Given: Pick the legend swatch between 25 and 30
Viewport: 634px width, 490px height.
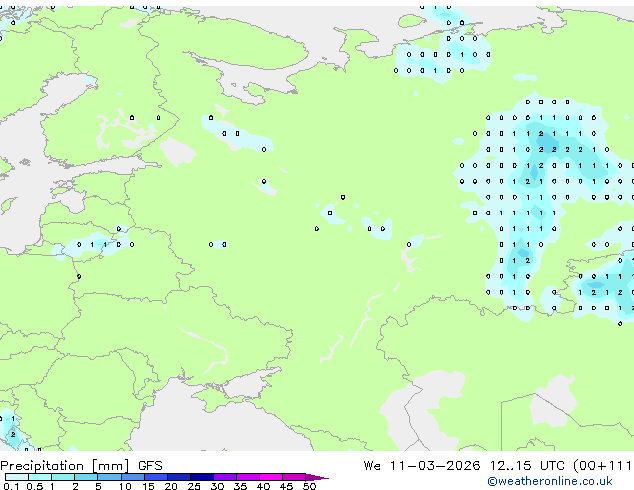Looking at the screenshot, I should [x=202, y=477].
